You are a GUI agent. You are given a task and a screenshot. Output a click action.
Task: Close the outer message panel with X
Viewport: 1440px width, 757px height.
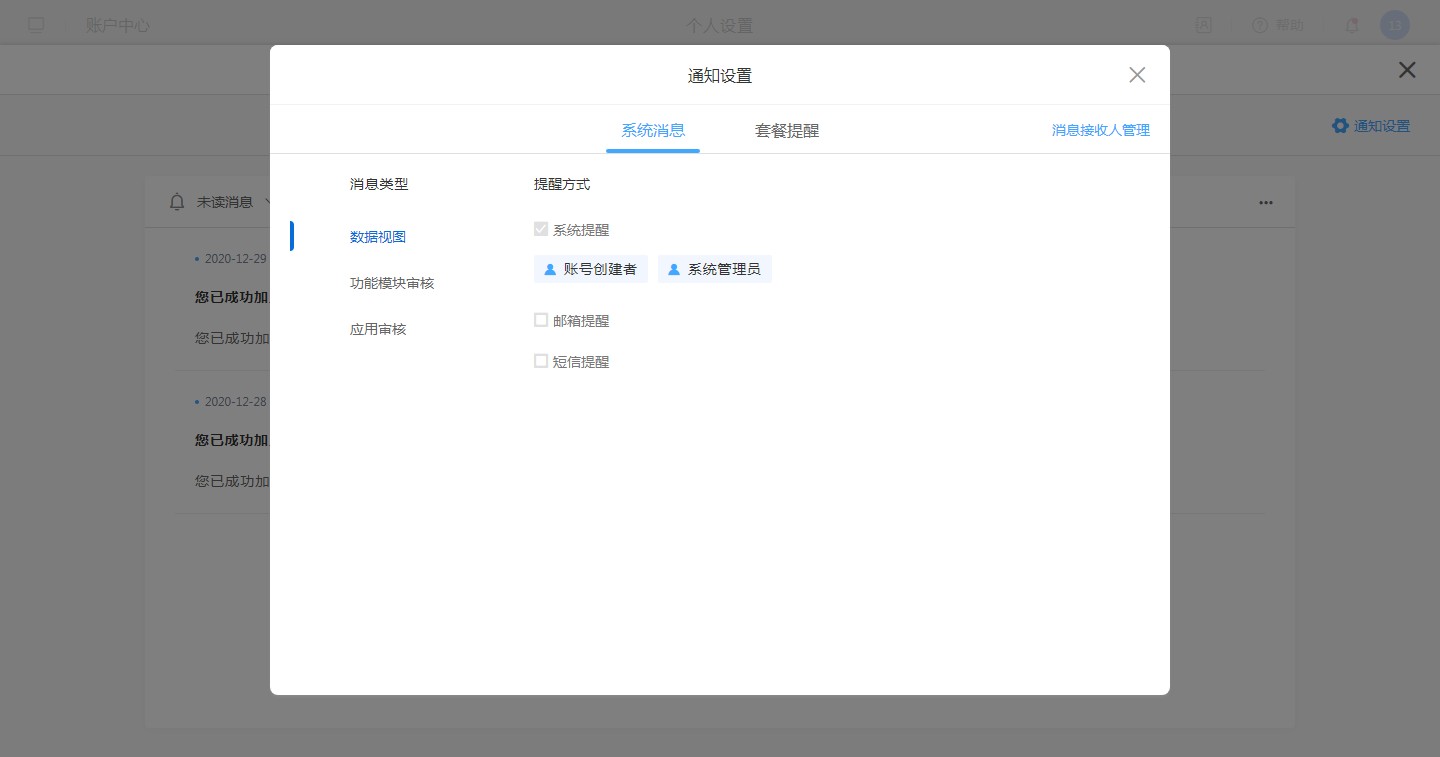tap(1407, 70)
